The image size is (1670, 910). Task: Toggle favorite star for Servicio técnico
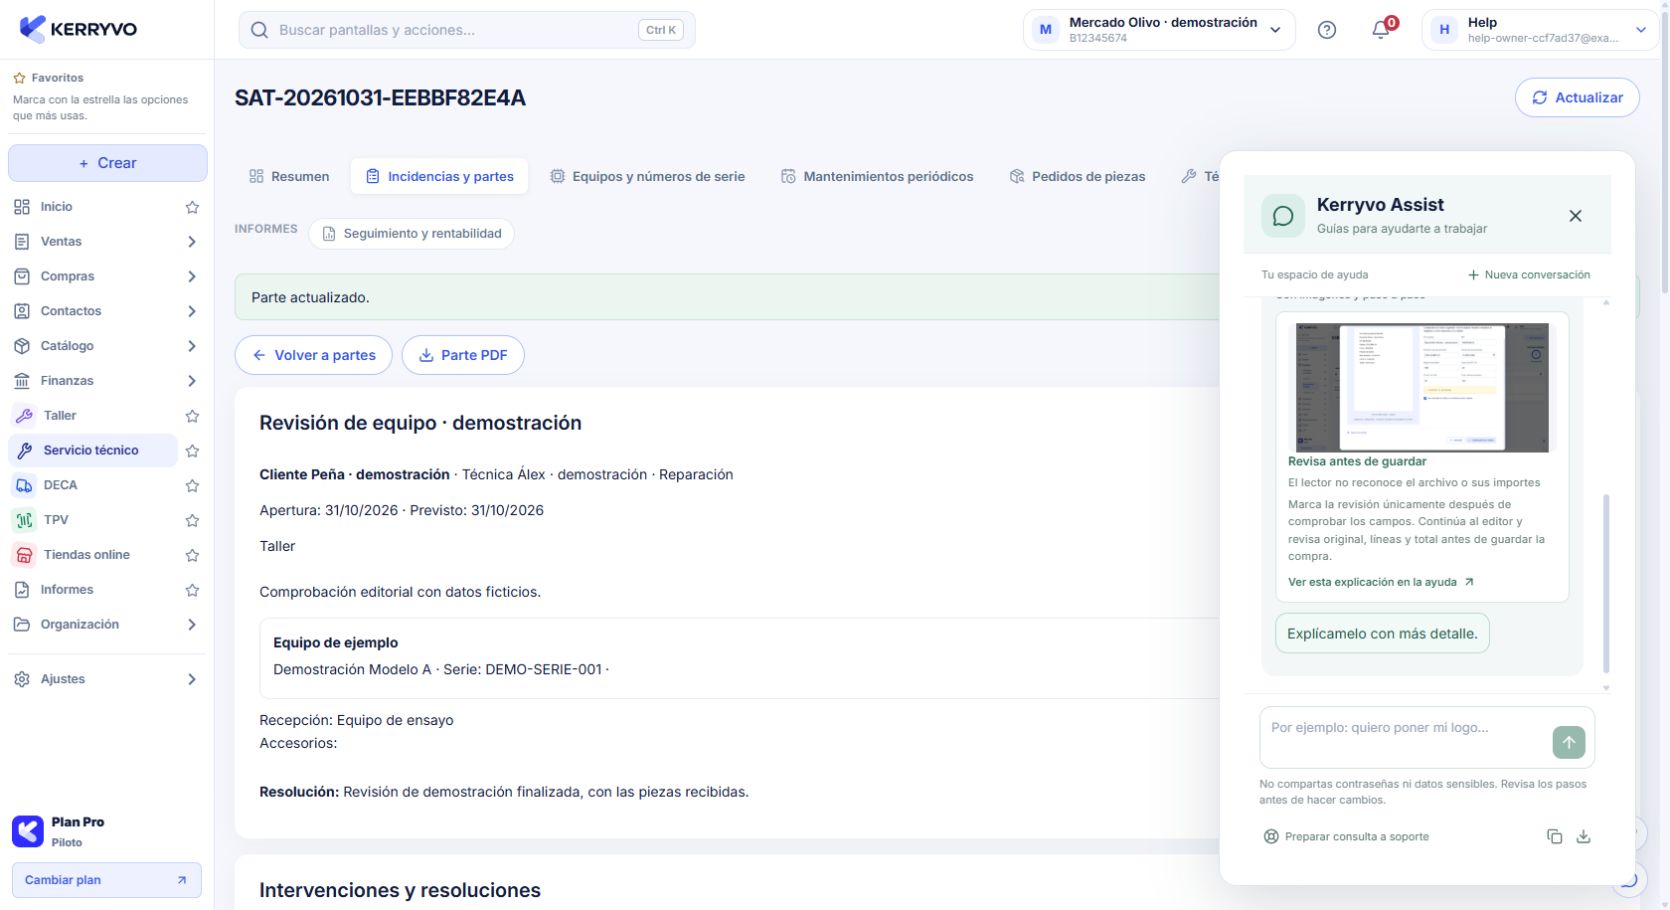pyautogui.click(x=192, y=451)
